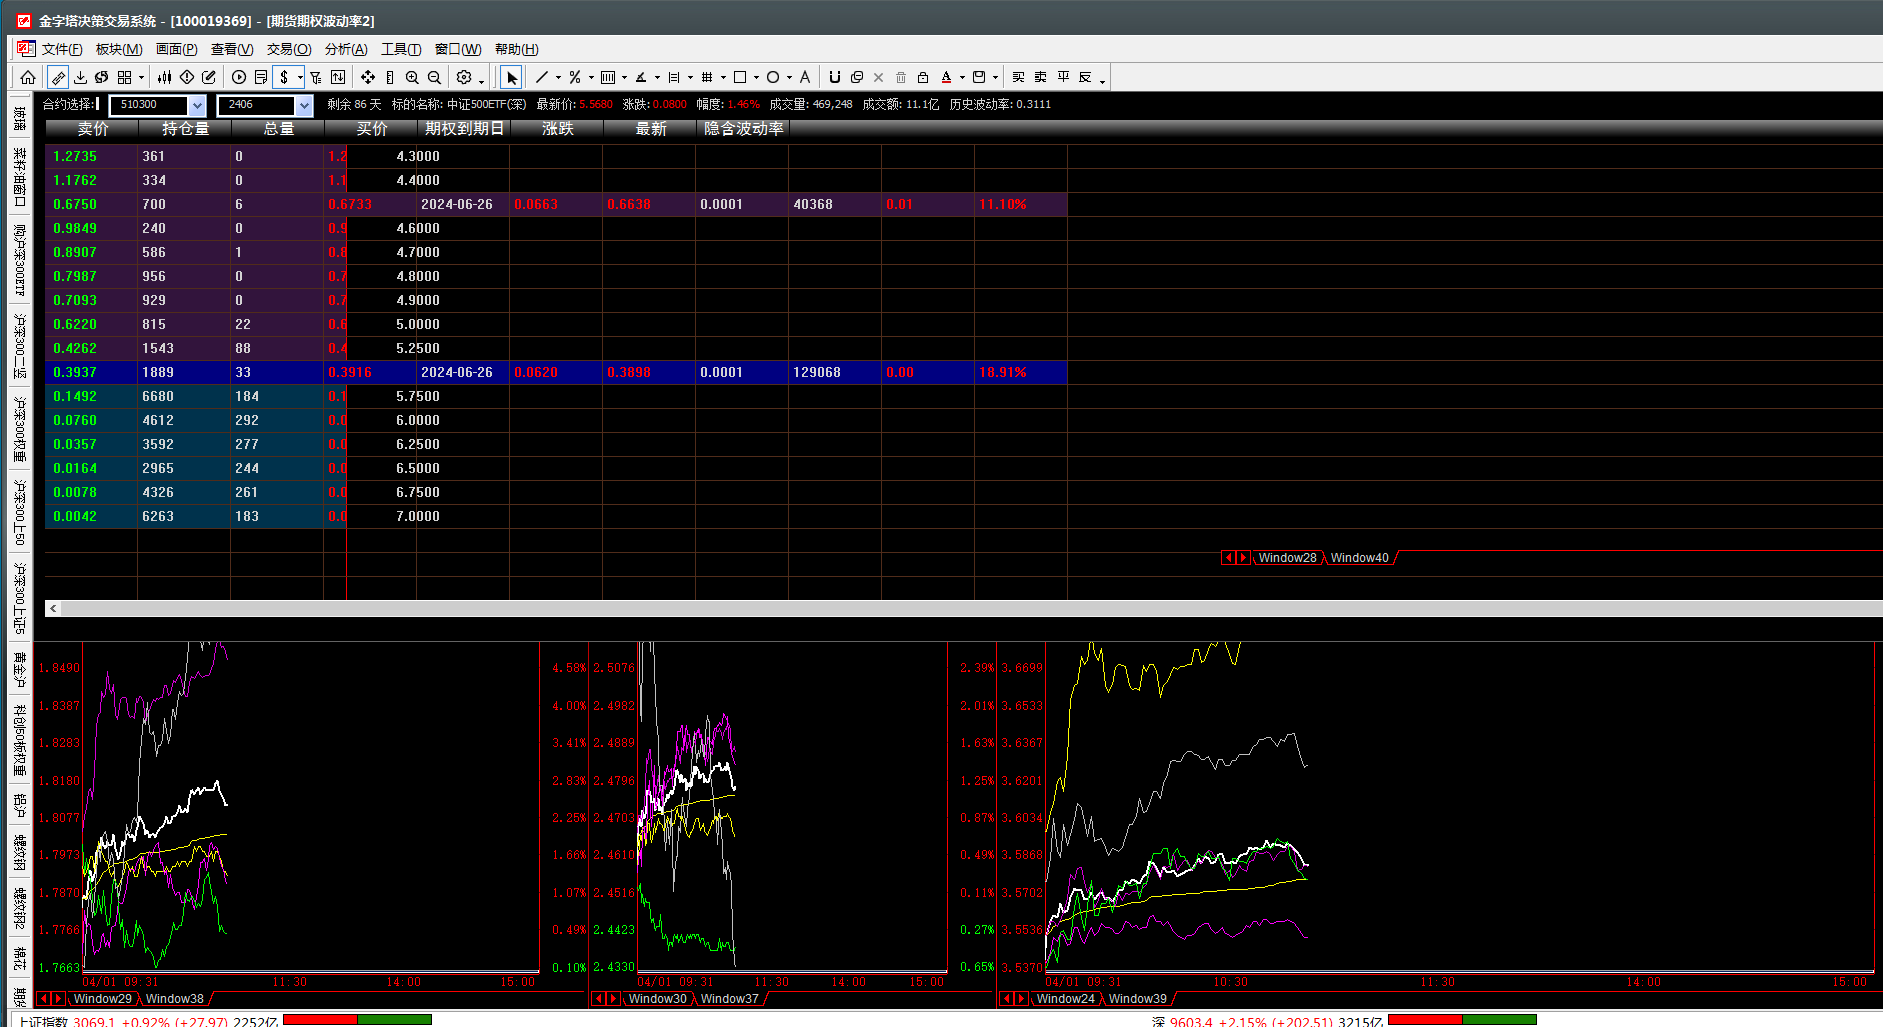Expand the rectangle tool dropdown arrow

[x=756, y=77]
